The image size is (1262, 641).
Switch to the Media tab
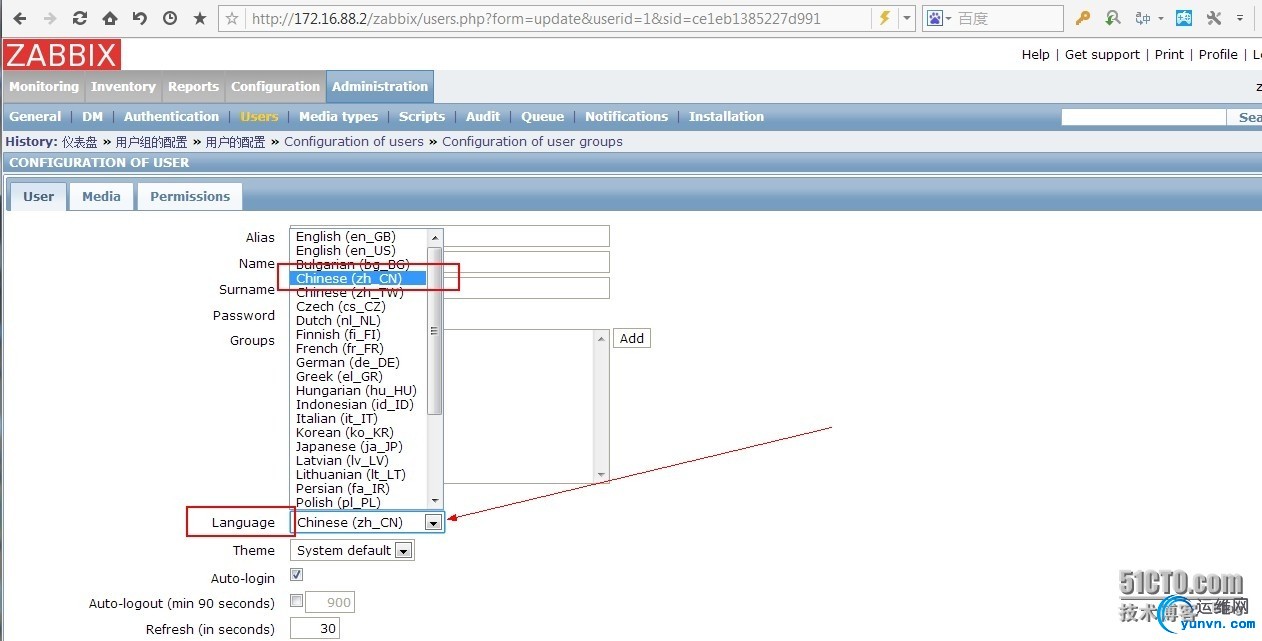(x=101, y=197)
